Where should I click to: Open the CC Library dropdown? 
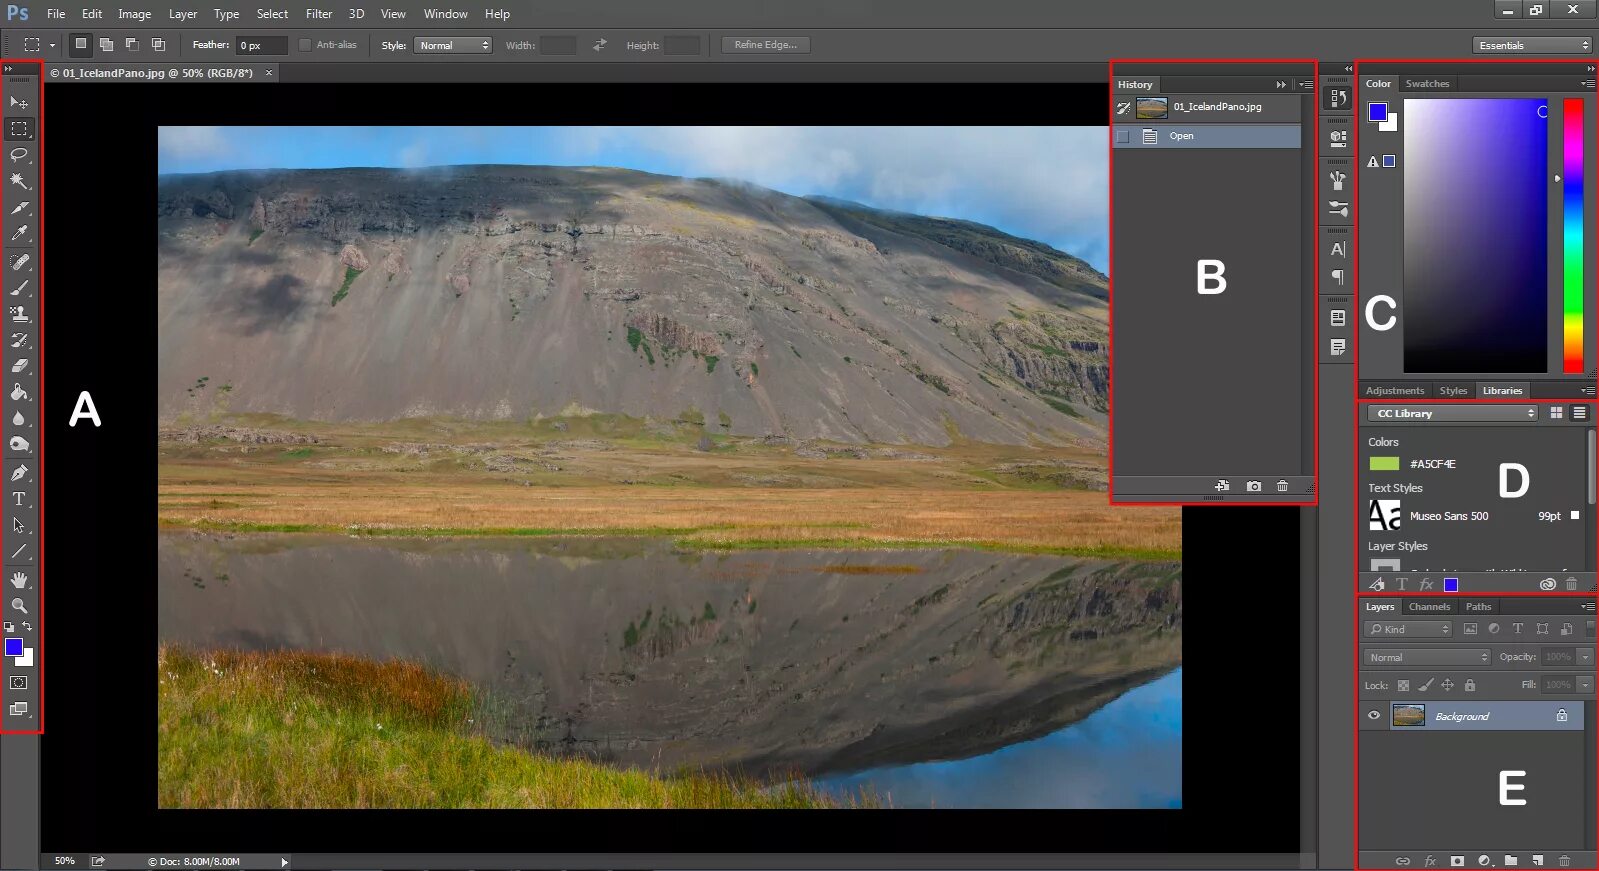tap(1452, 413)
